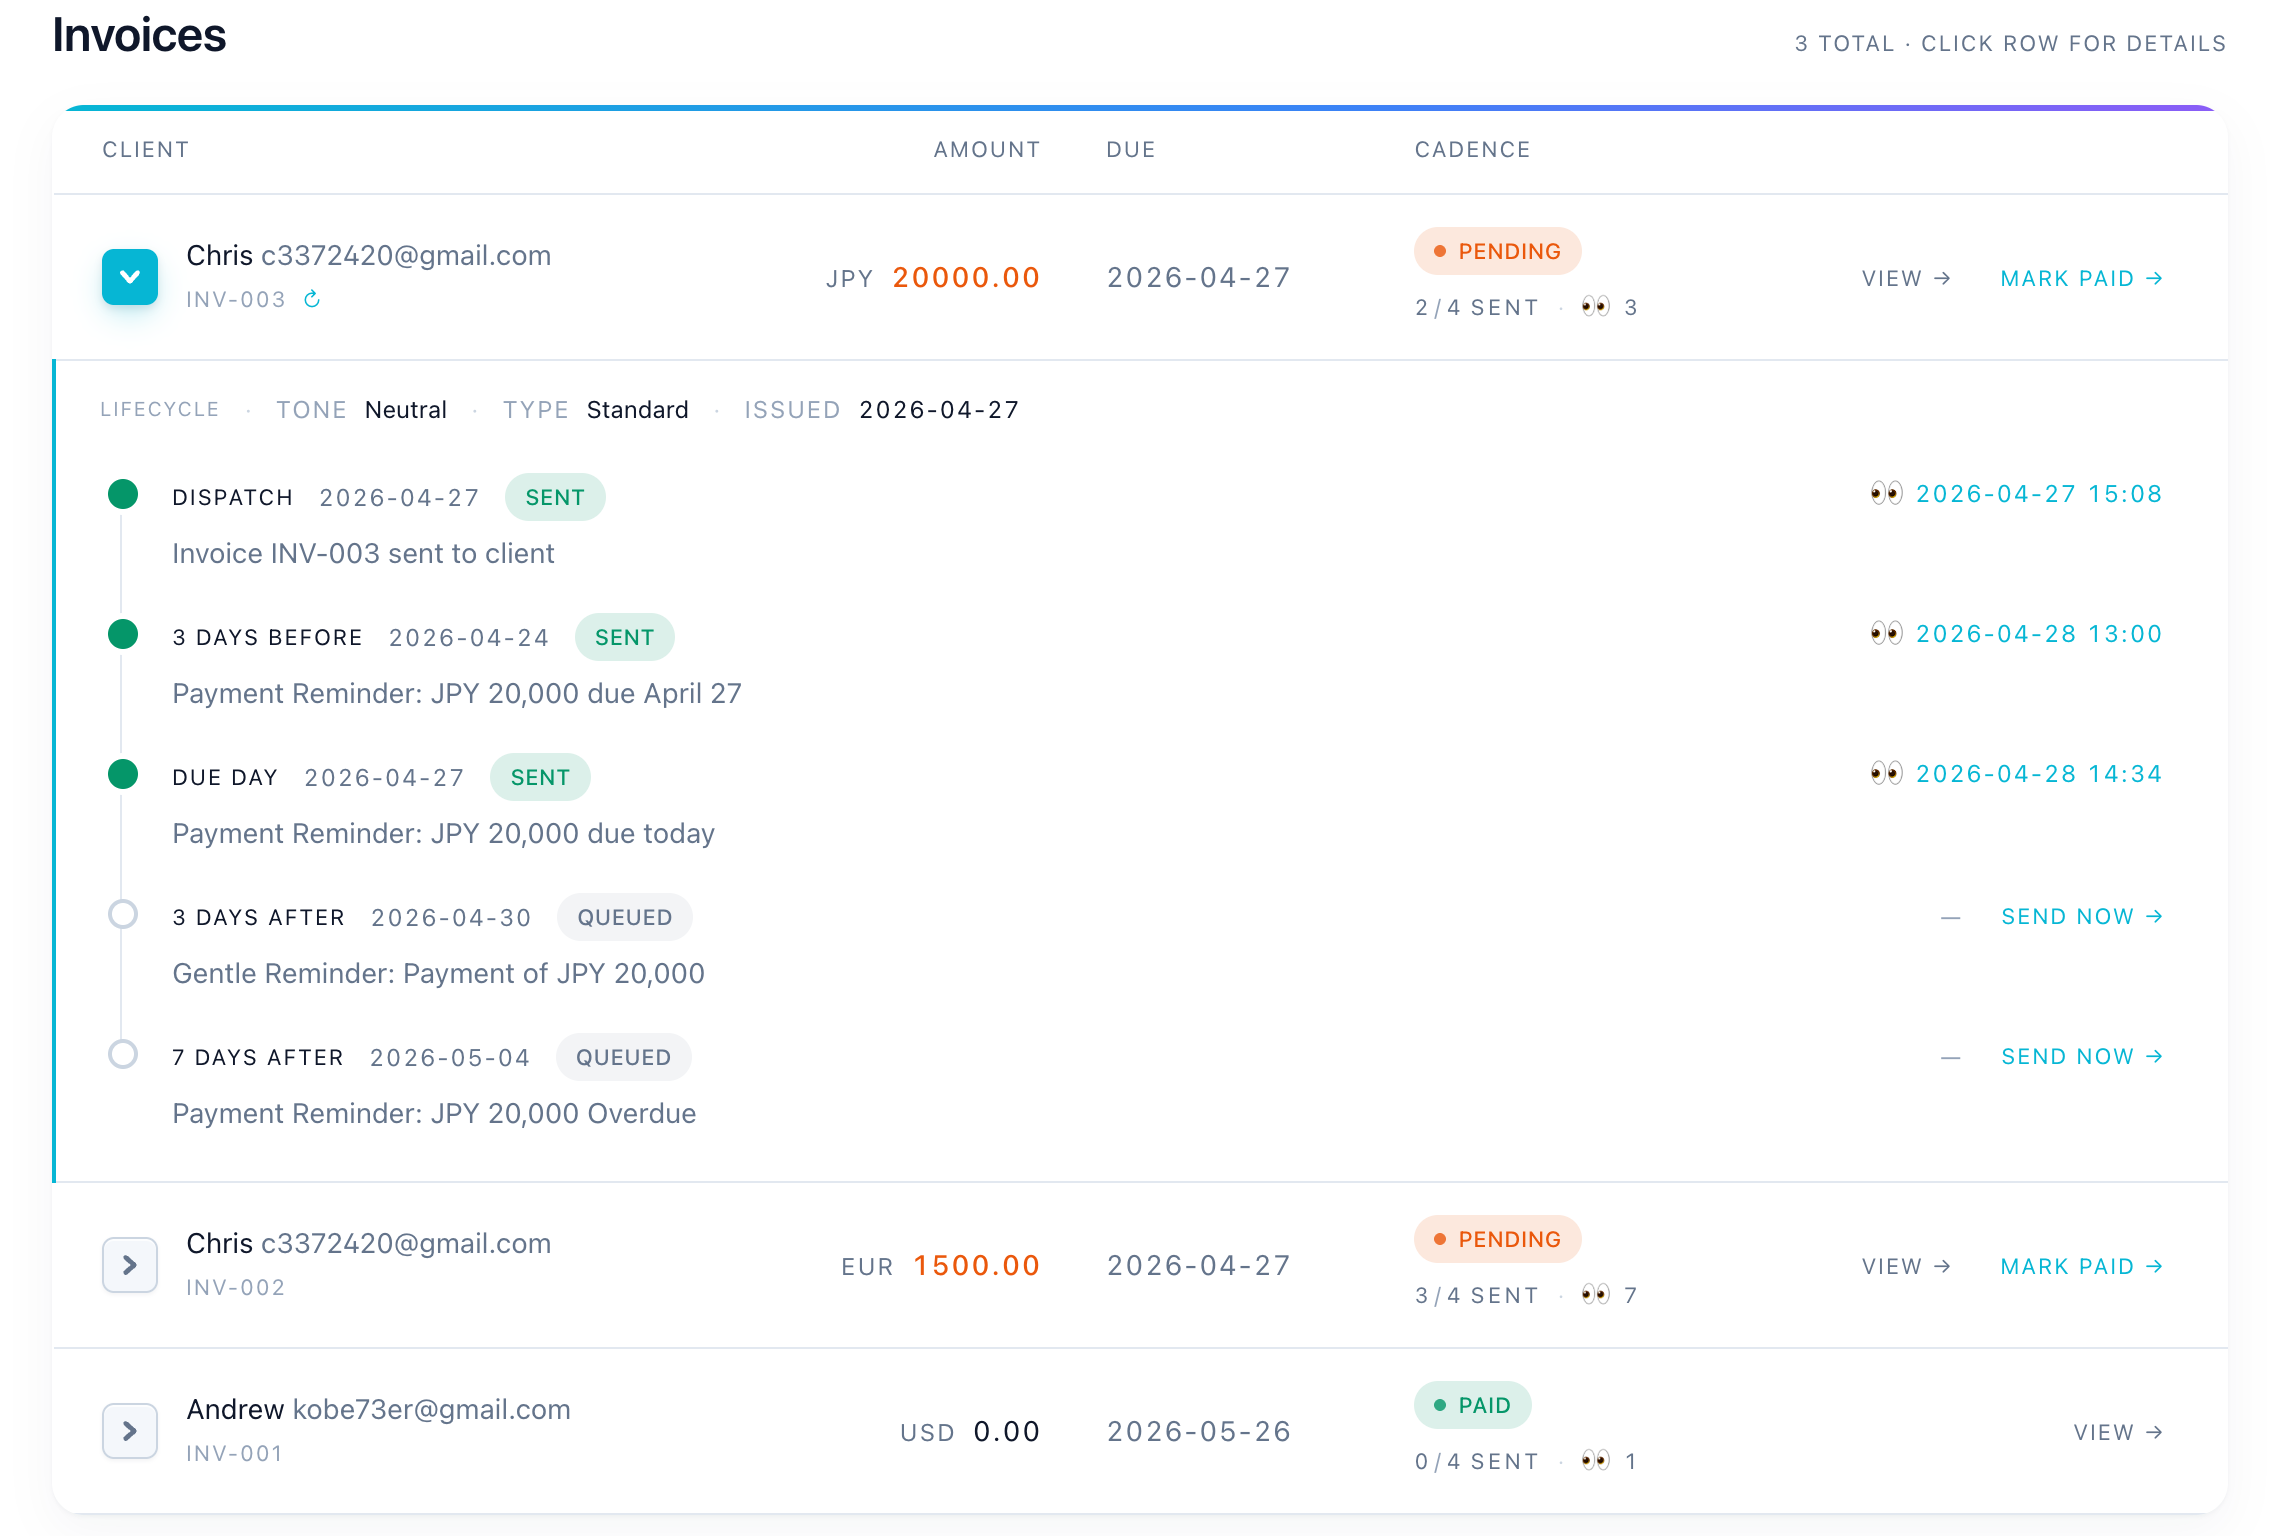Click the hollow circle for the 3 DAYS AFTER step
The height and width of the screenshot is (1536, 2276).
tap(122, 913)
